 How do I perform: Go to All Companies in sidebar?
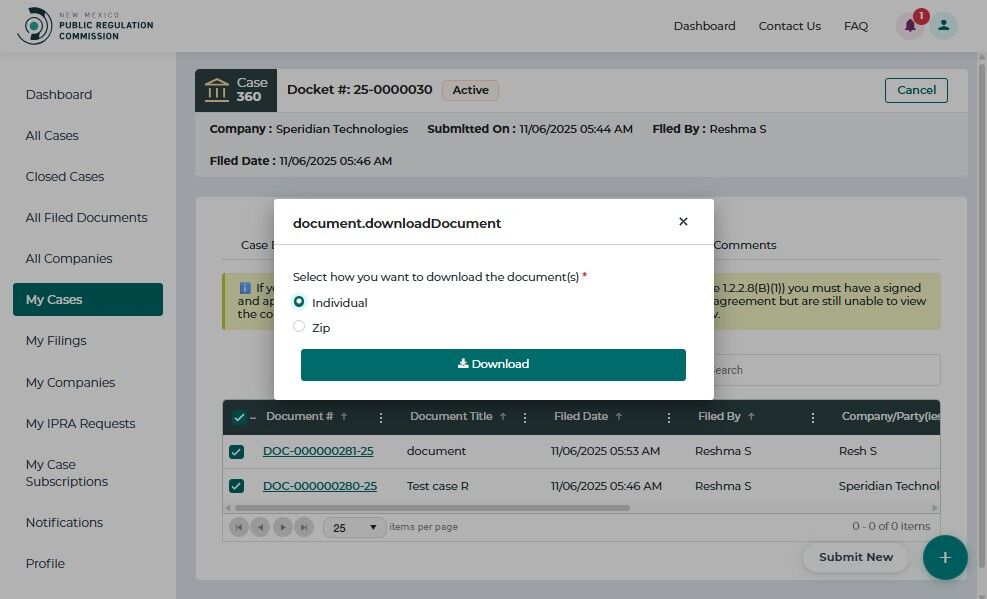click(69, 259)
